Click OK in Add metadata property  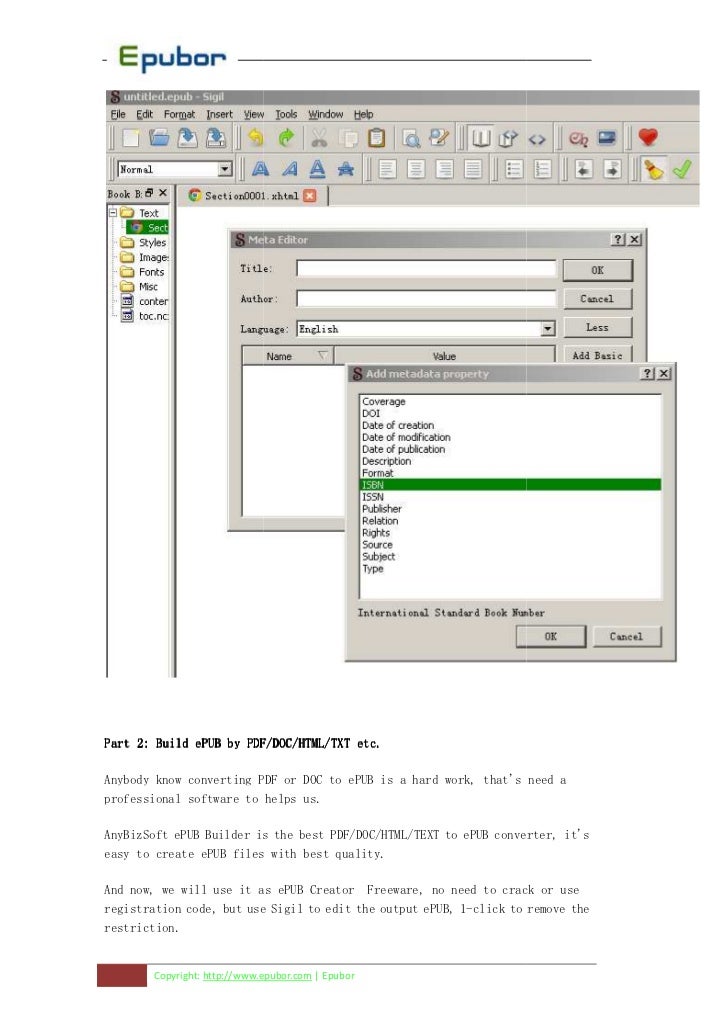point(550,636)
